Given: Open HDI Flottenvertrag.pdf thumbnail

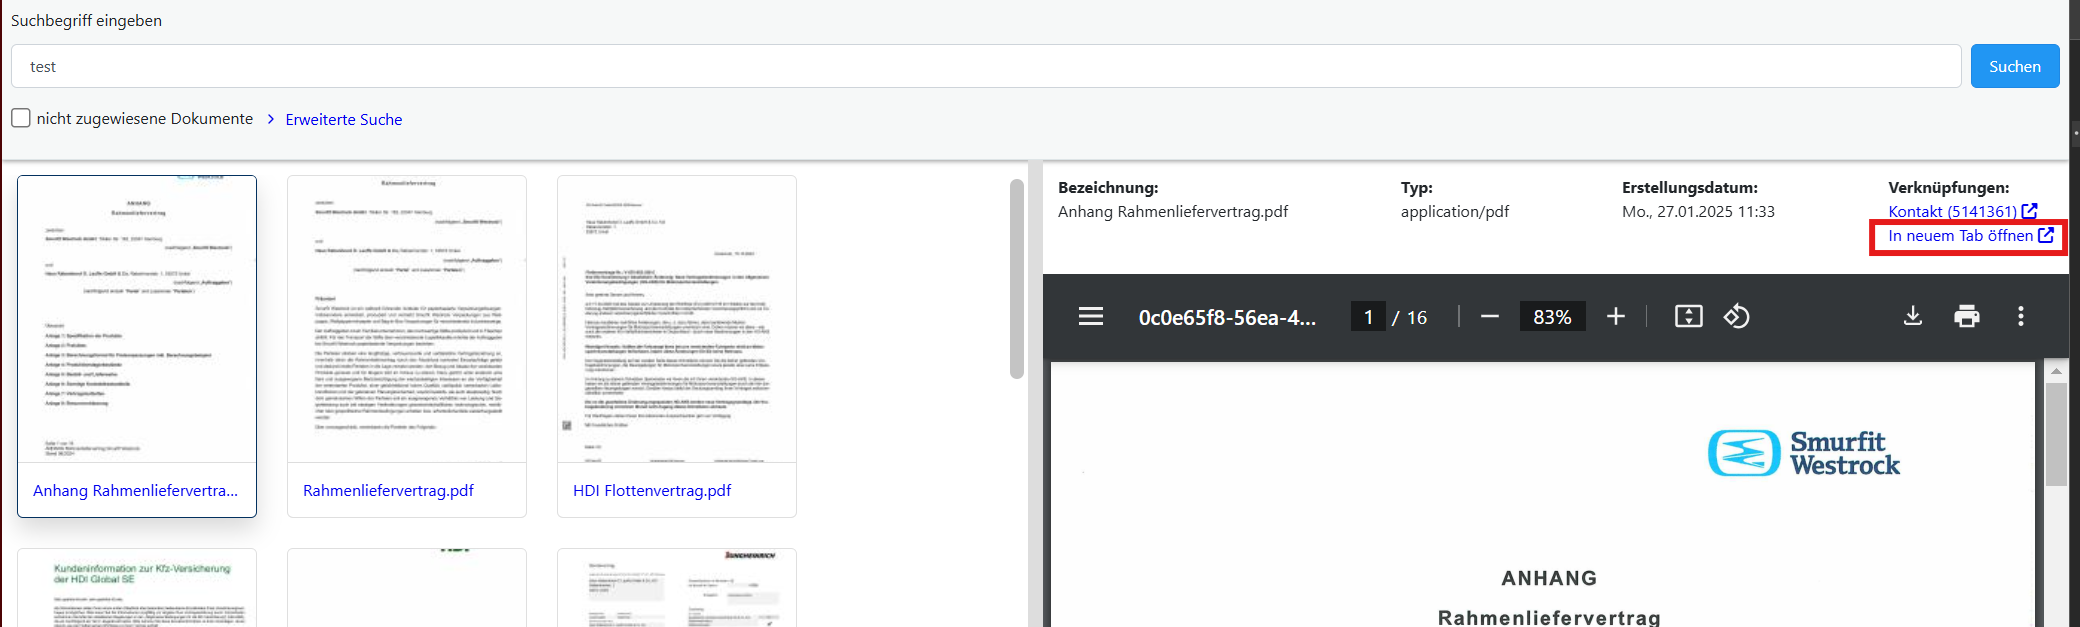Looking at the screenshot, I should 676,320.
